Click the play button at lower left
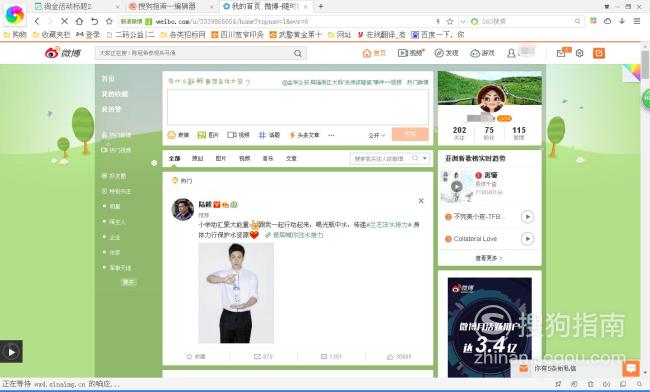Viewport: 650px width, 392px height. 11,352
